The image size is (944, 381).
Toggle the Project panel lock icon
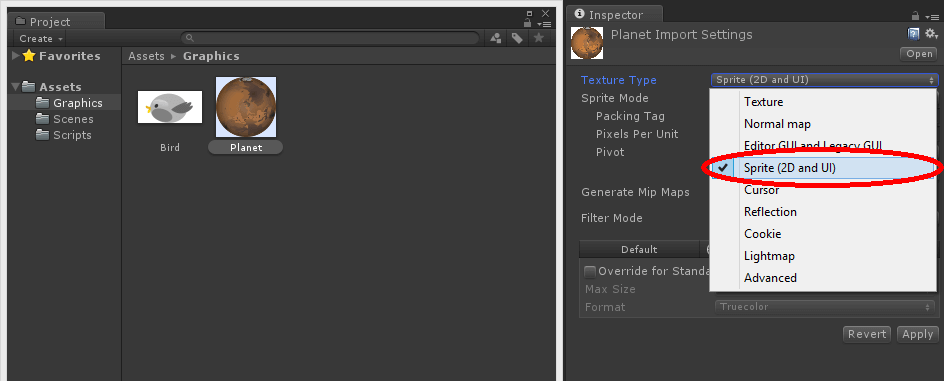pyautogui.click(x=527, y=23)
